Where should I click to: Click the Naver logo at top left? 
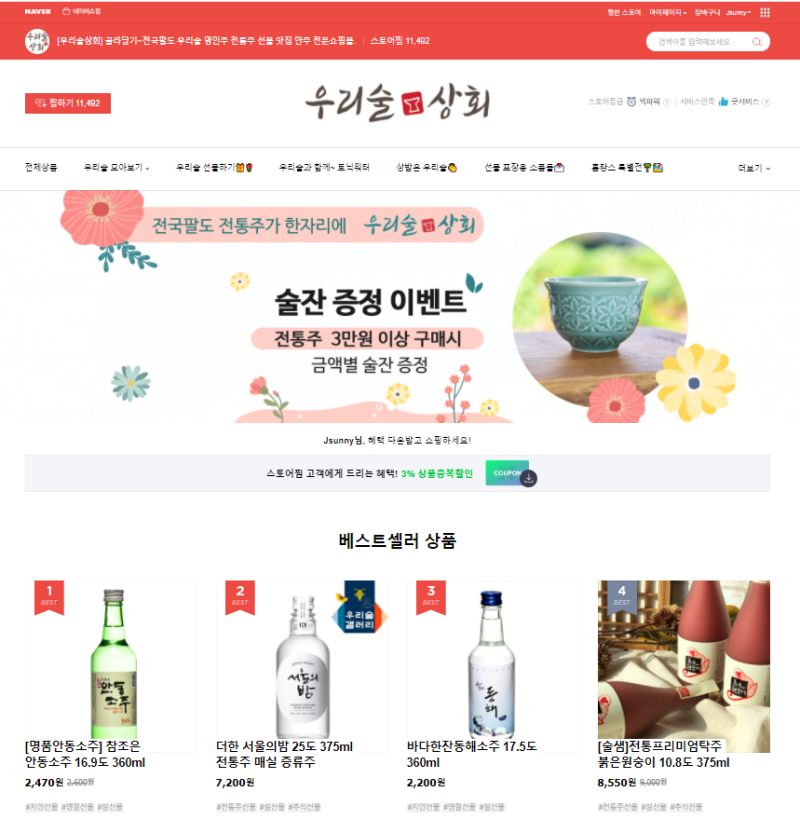tap(38, 11)
